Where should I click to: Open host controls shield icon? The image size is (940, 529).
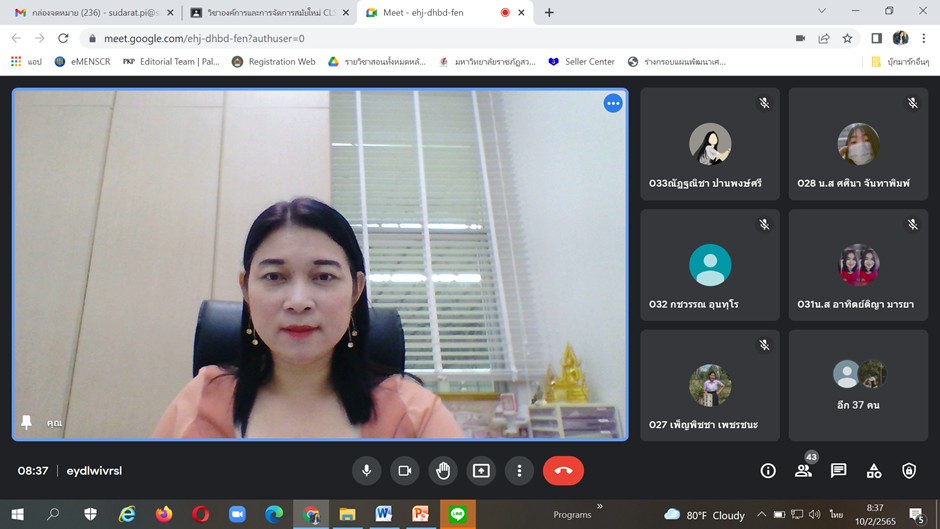tap(909, 471)
